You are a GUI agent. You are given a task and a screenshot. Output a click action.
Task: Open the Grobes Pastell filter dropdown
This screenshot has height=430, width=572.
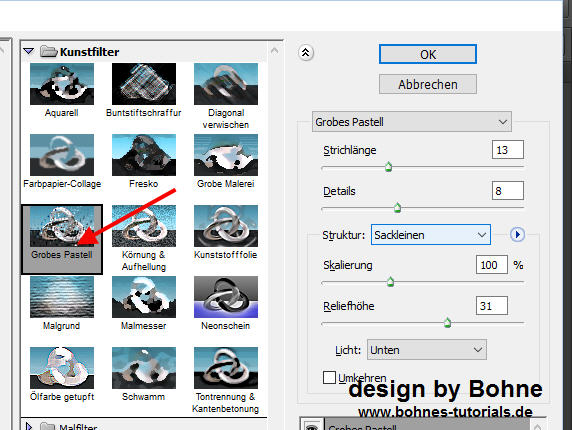(x=411, y=122)
